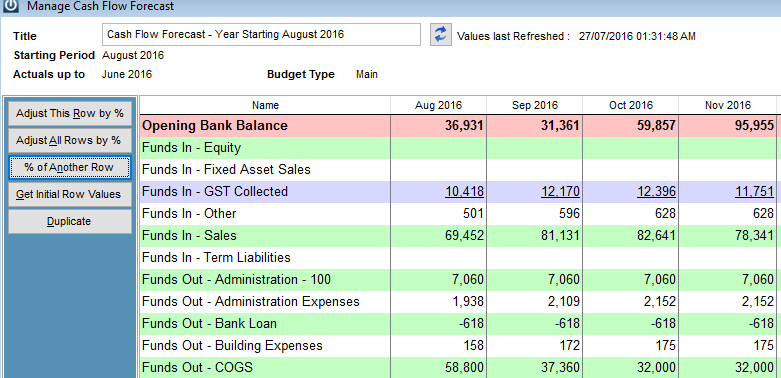
Task: Click into the Title input field
Action: coord(261,35)
